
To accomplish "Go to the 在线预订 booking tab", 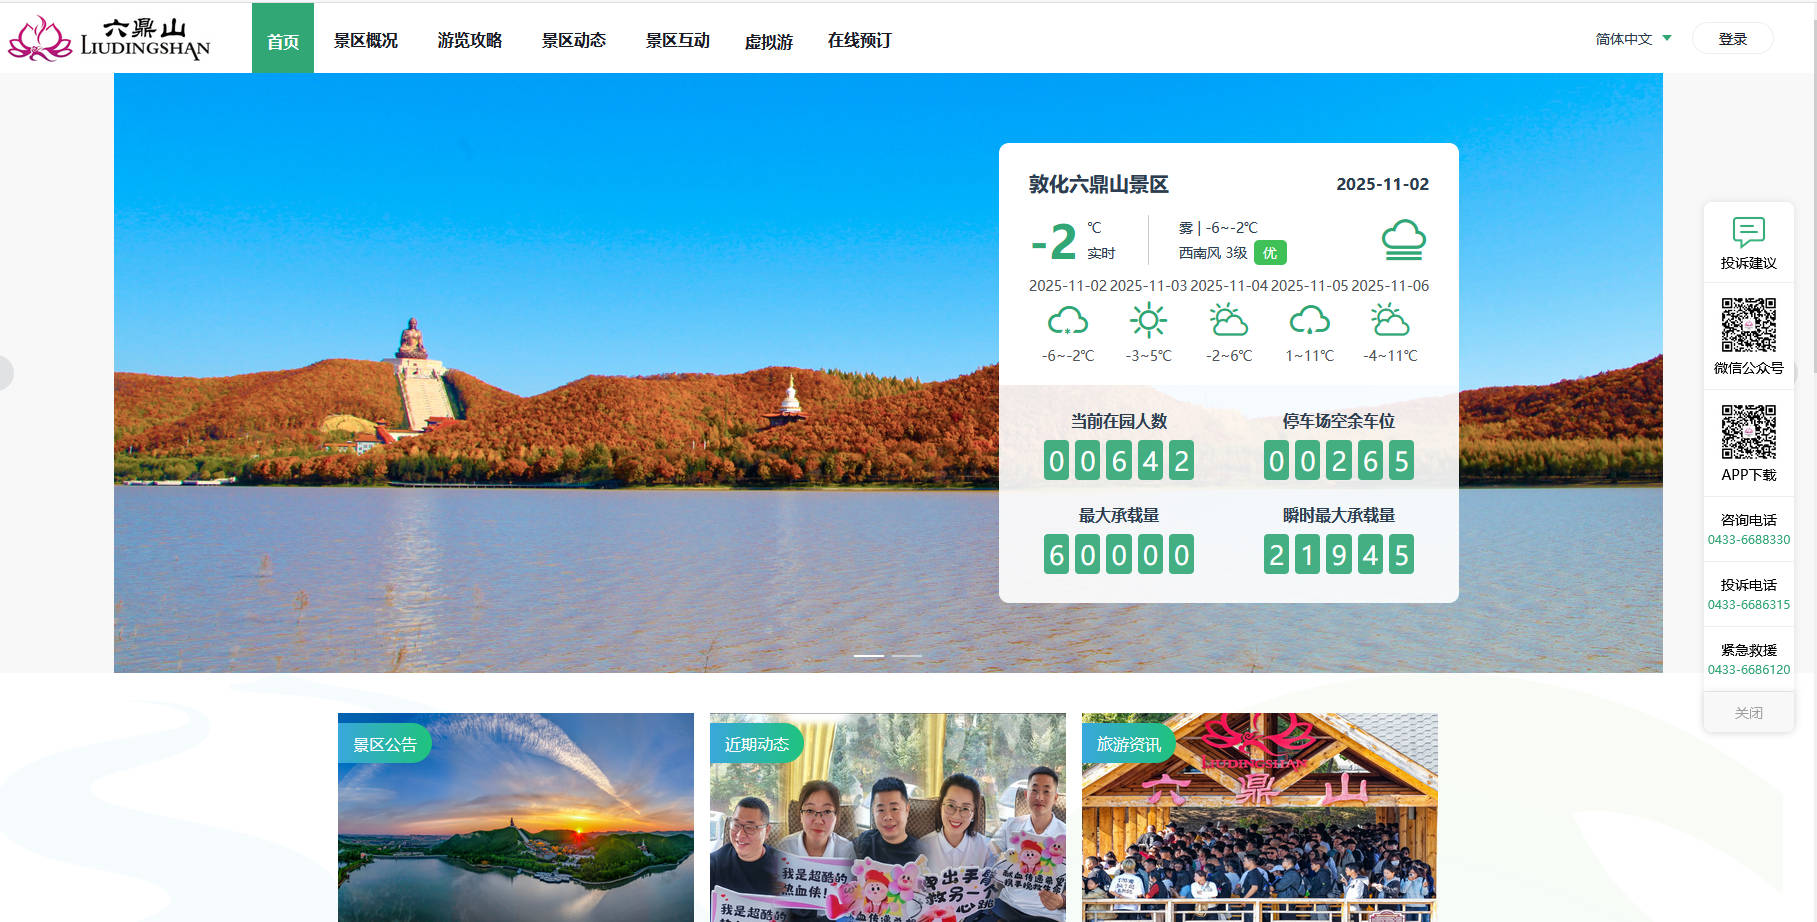I will pyautogui.click(x=859, y=40).
